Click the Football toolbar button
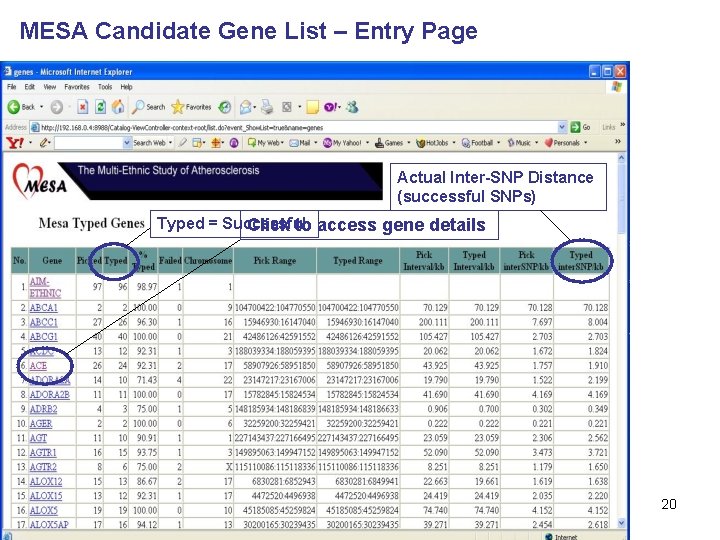The width and height of the screenshot is (720, 540). coord(480,143)
